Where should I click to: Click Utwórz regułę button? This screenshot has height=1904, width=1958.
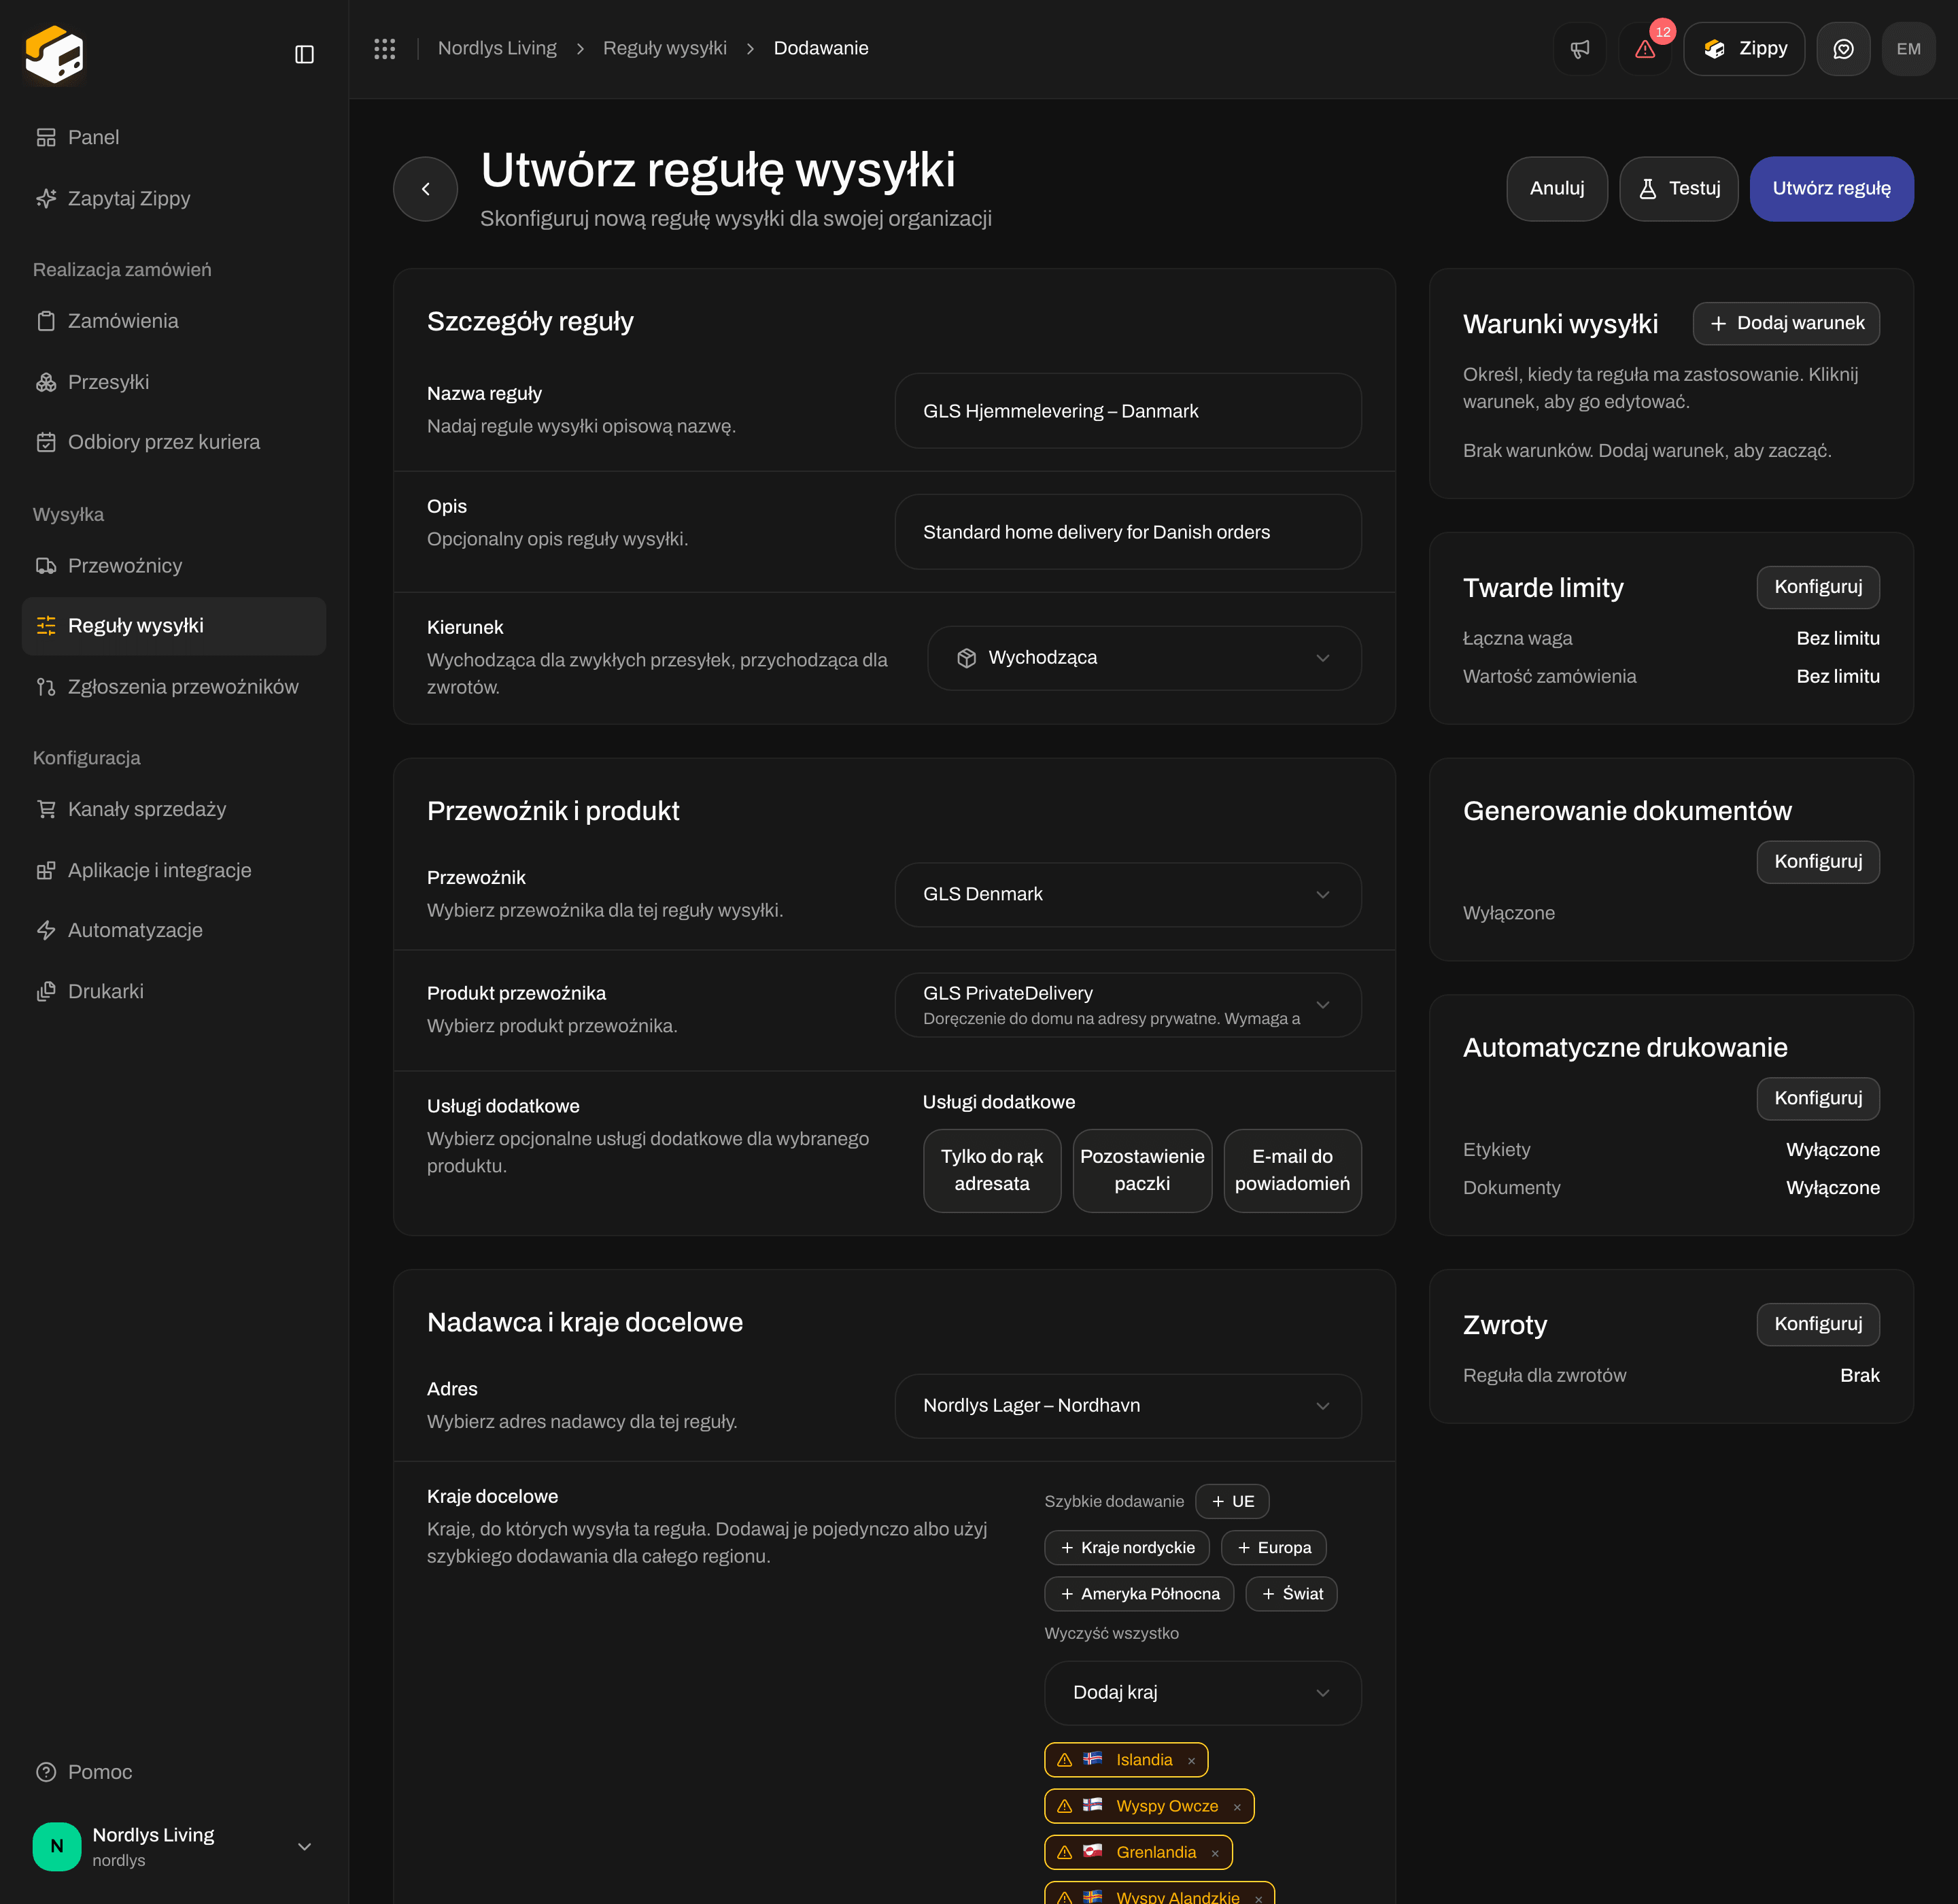[x=1831, y=188]
